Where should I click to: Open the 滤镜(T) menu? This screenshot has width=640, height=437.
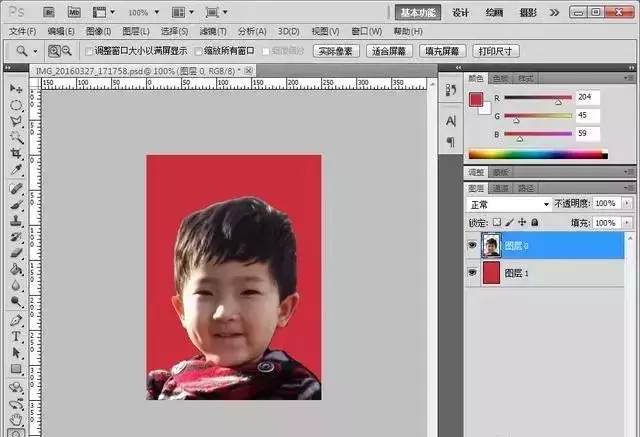[213, 31]
